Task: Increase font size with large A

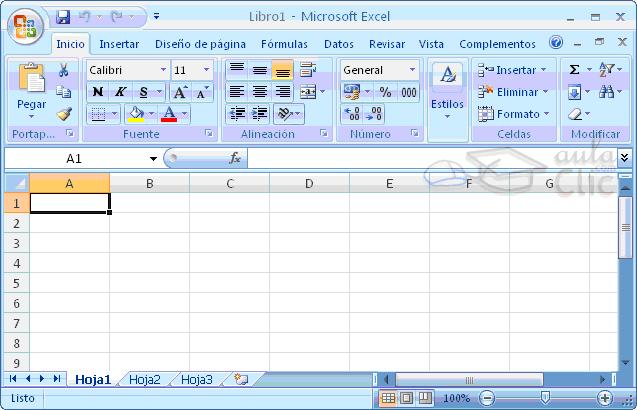Action: (x=180, y=92)
